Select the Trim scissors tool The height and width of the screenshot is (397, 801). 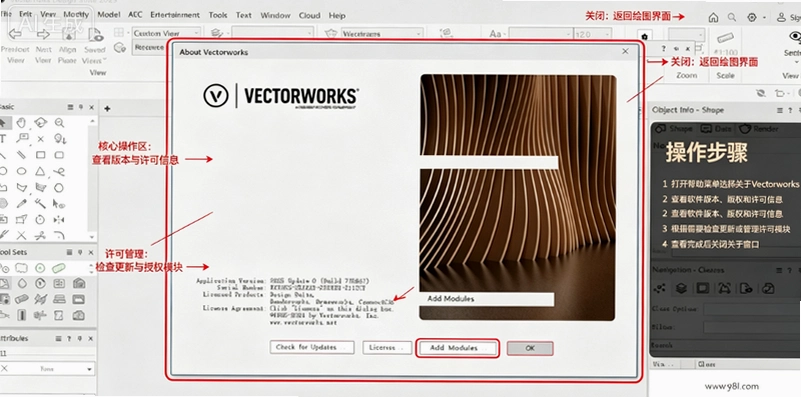pos(40,236)
